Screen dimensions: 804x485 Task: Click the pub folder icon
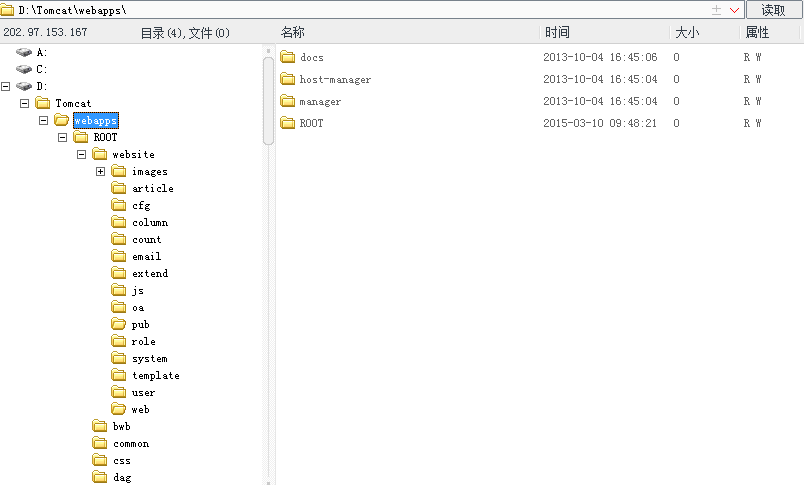tap(118, 324)
